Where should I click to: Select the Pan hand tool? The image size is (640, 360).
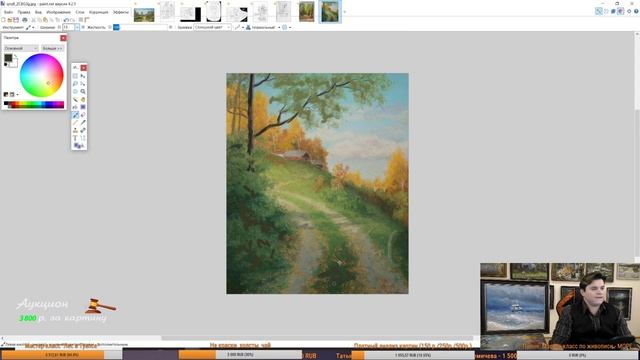click(x=83, y=99)
